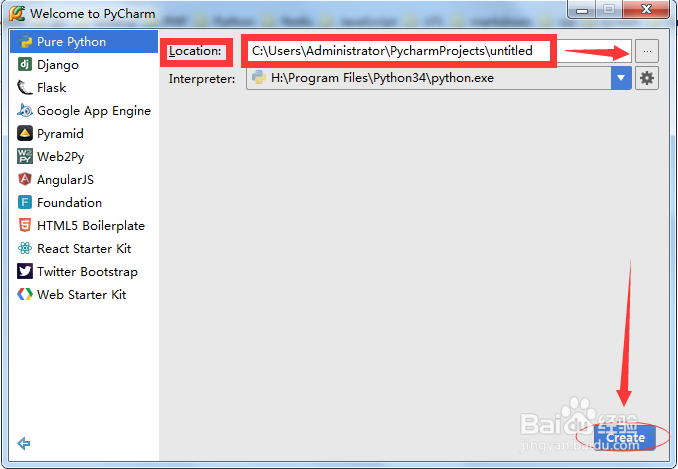Go back using the left arrow icon
Screen dimensions: 678x469
pyautogui.click(x=24, y=443)
